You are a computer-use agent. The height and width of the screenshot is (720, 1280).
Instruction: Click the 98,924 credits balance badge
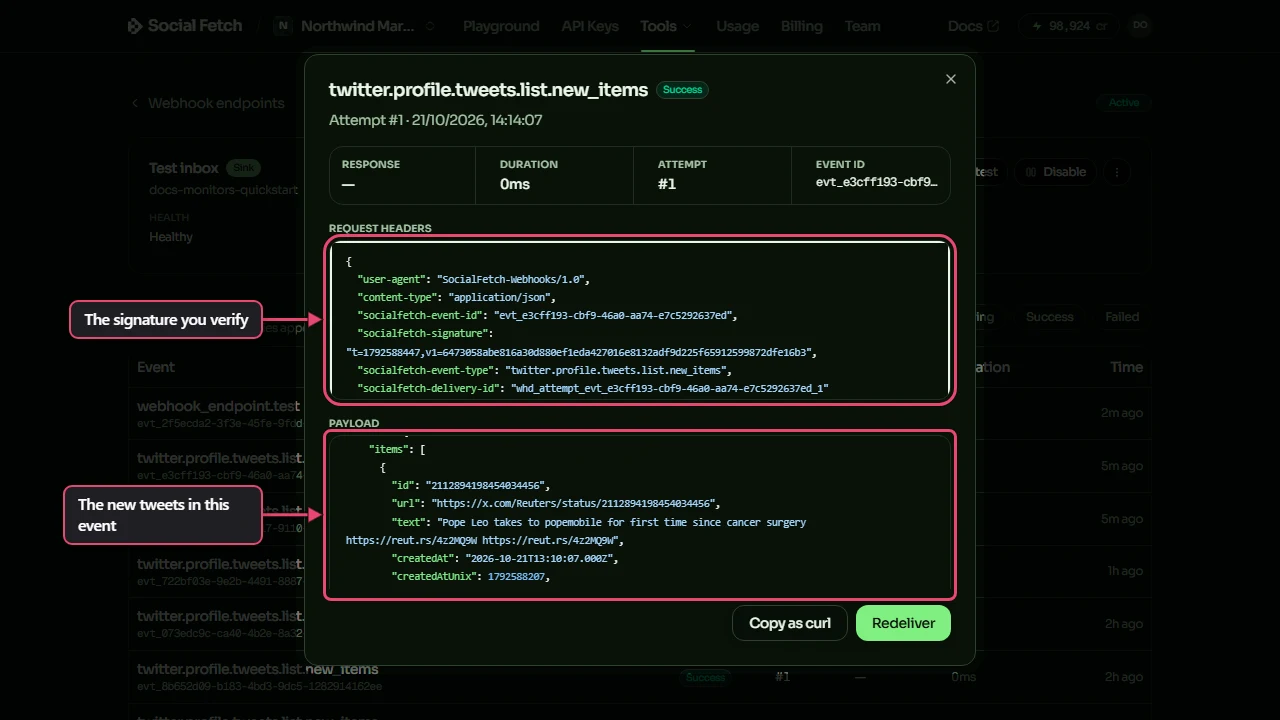pos(1069,26)
